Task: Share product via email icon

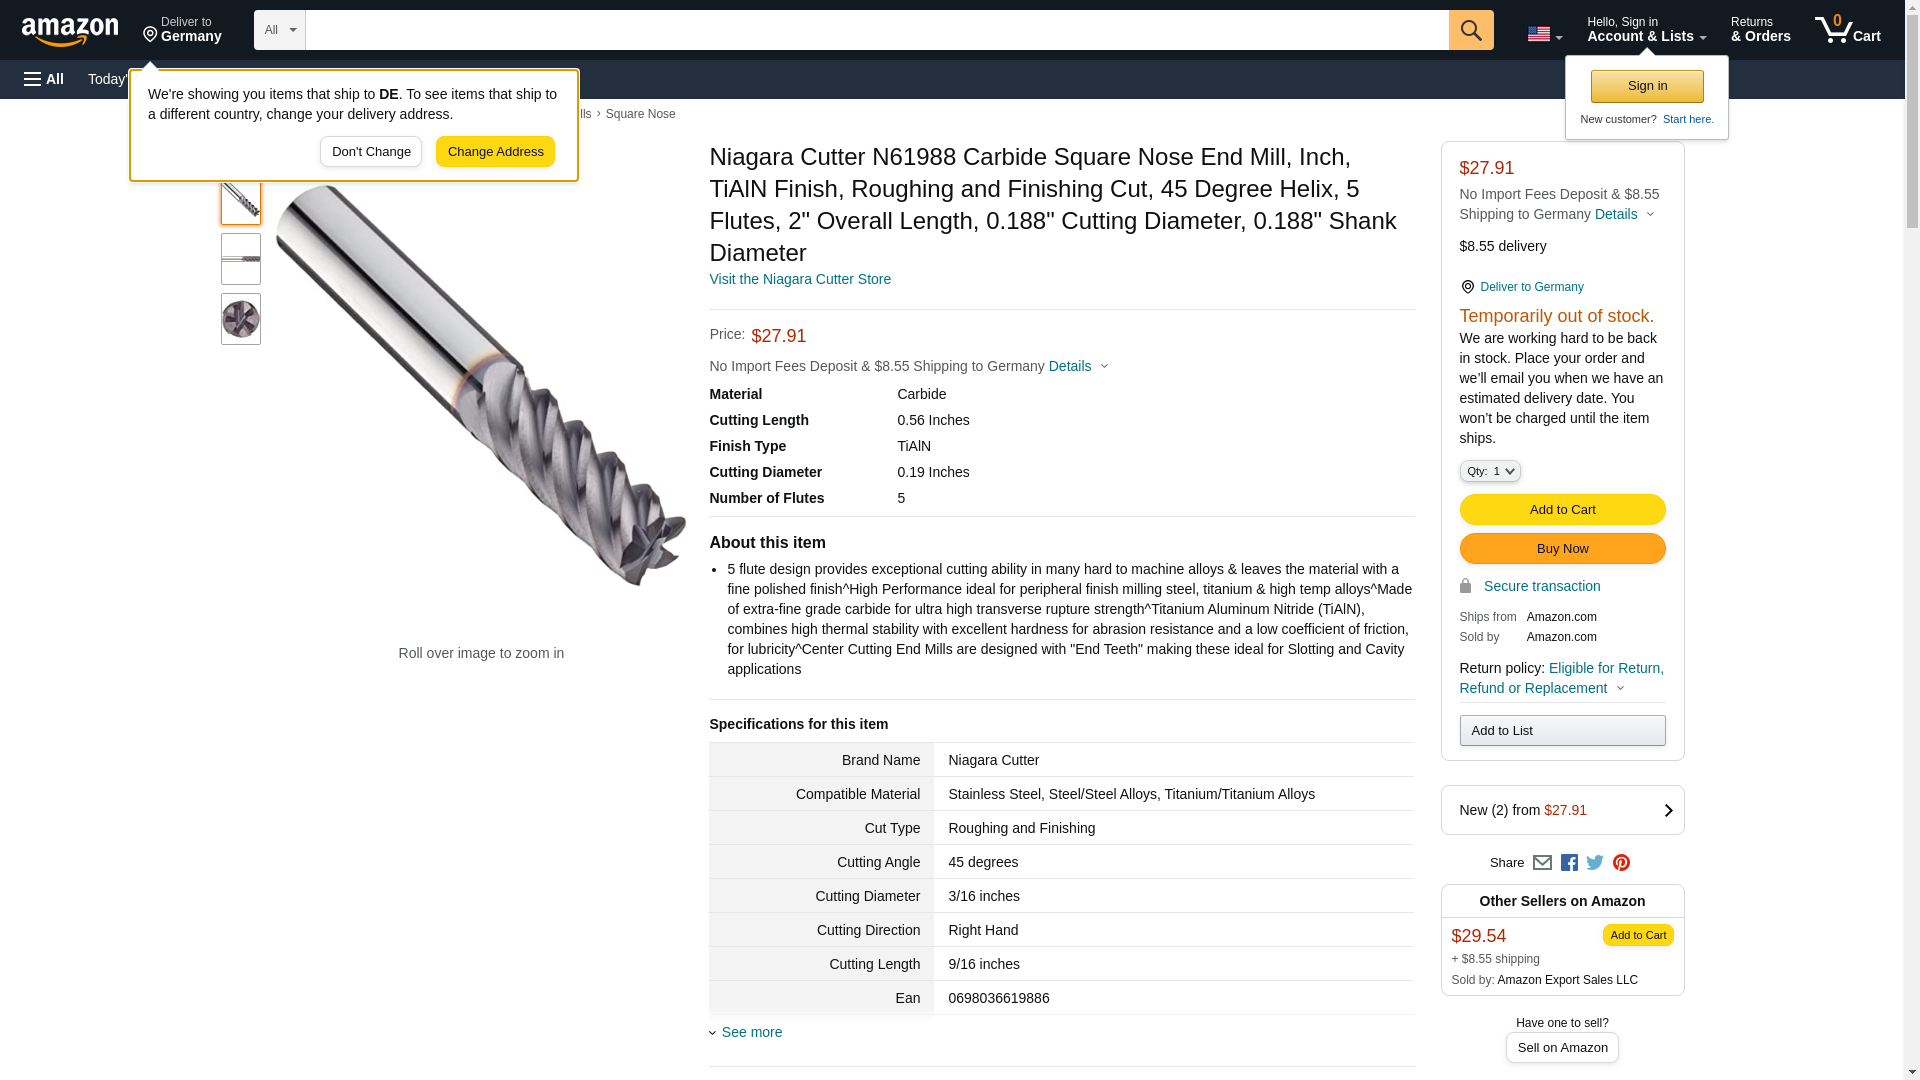Action: point(1542,863)
